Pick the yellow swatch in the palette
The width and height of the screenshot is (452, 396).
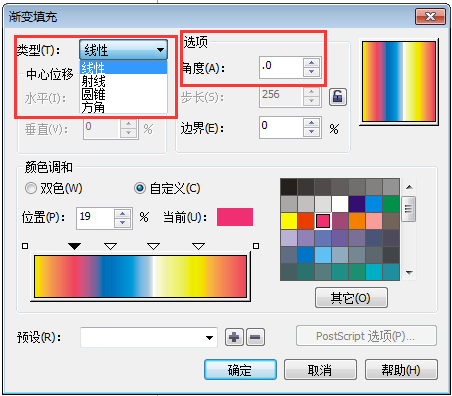289,221
